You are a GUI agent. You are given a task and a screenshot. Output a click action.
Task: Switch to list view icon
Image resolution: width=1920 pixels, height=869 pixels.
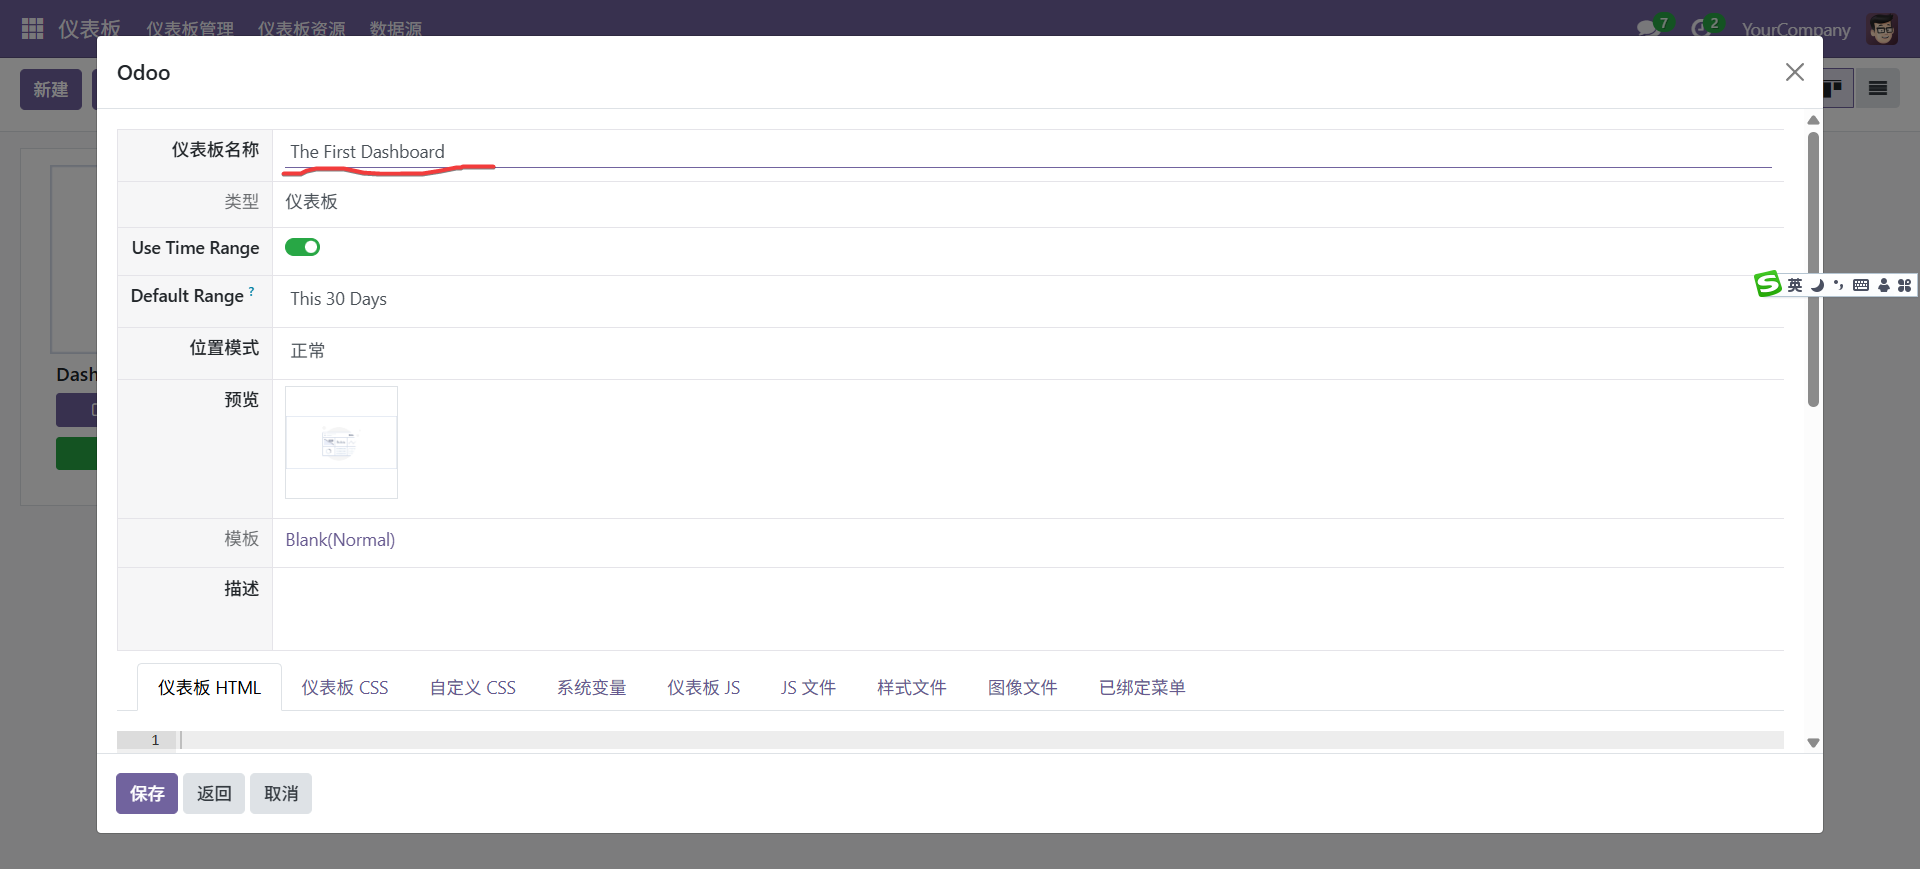tap(1877, 89)
